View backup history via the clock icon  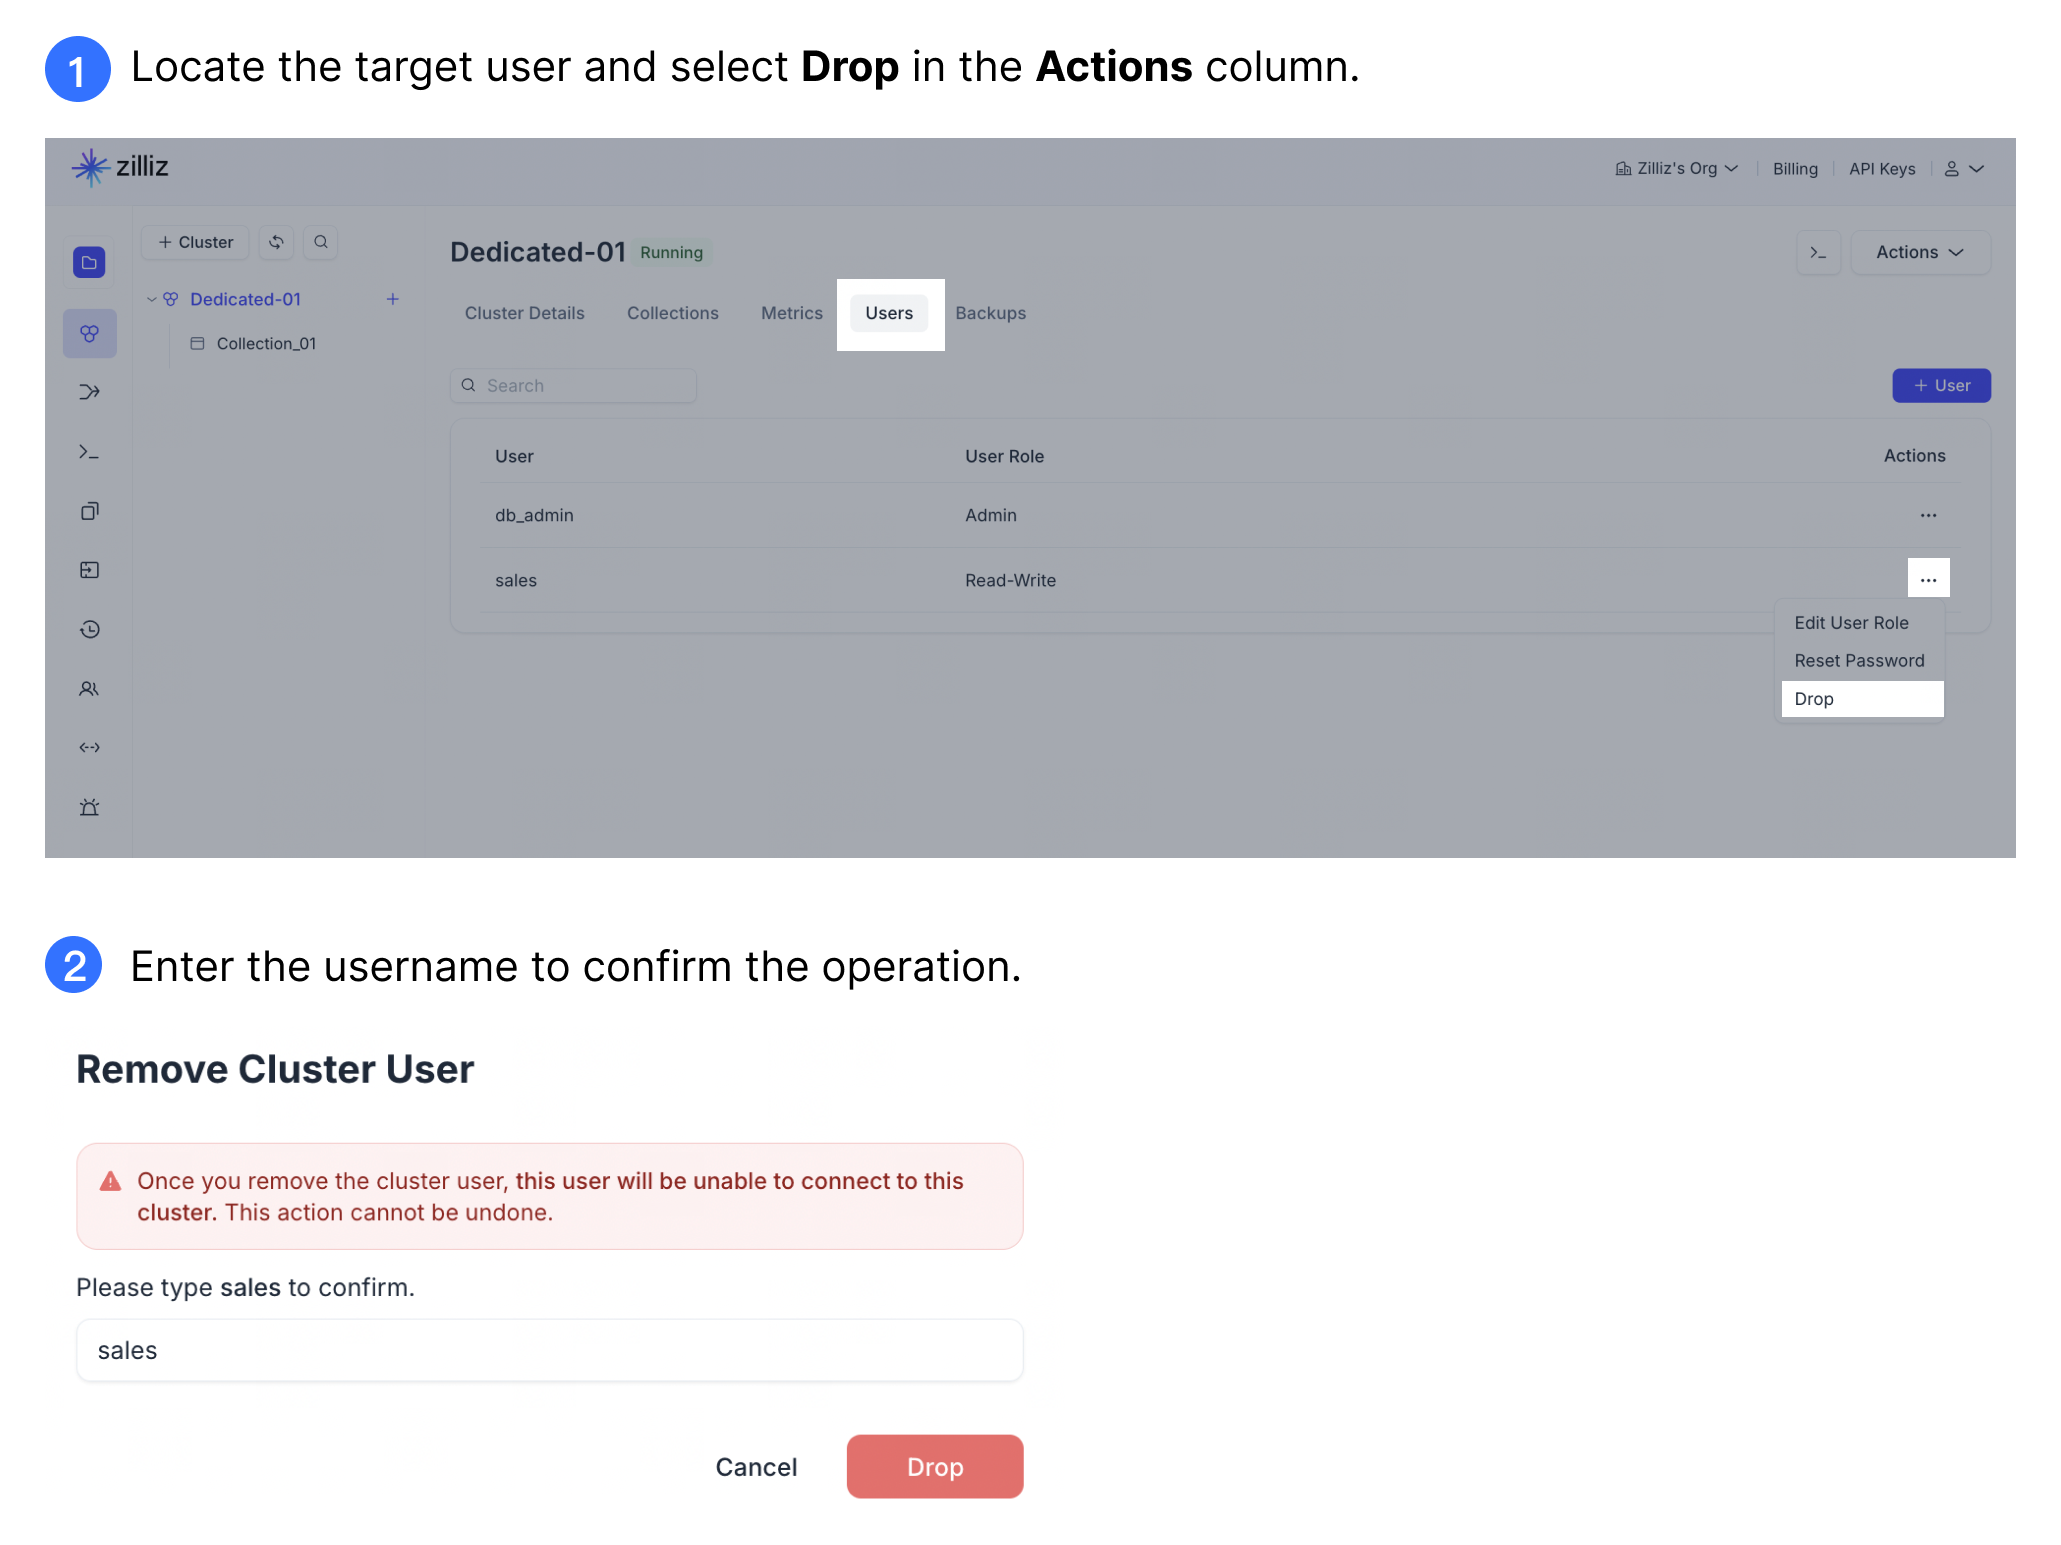pos(89,629)
